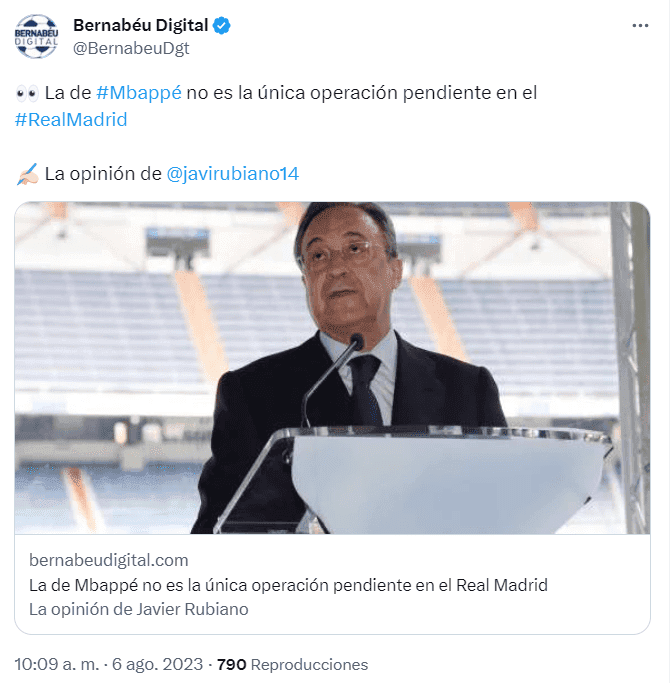Click the 'La opinión de Javier Rubiano' card subtitle
This screenshot has height=683, width=671.
[x=139, y=609]
